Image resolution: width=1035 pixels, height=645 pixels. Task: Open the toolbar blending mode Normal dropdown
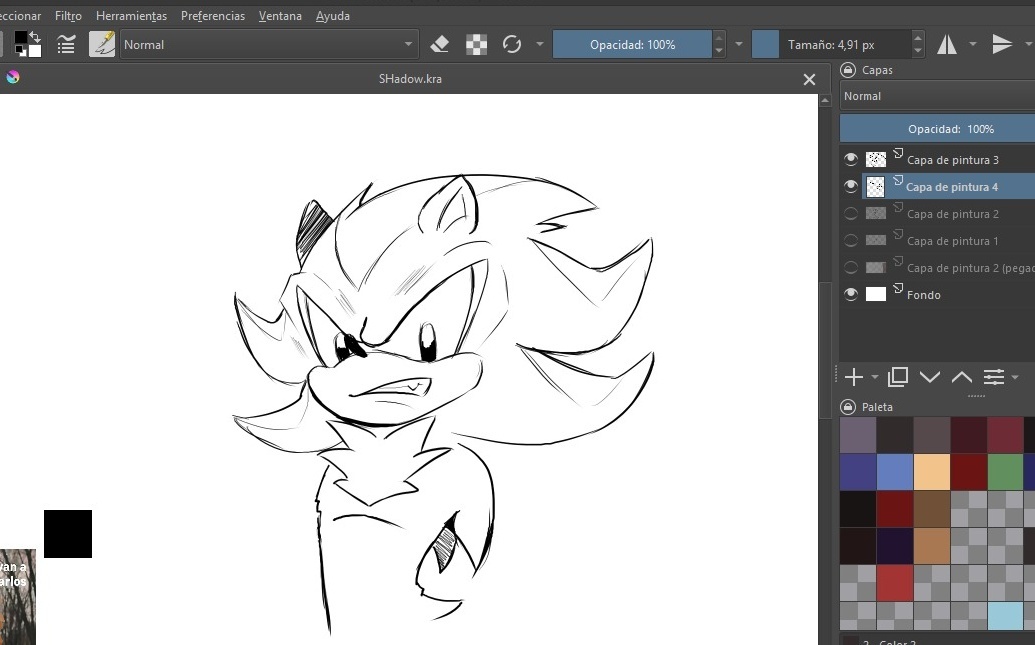269,44
